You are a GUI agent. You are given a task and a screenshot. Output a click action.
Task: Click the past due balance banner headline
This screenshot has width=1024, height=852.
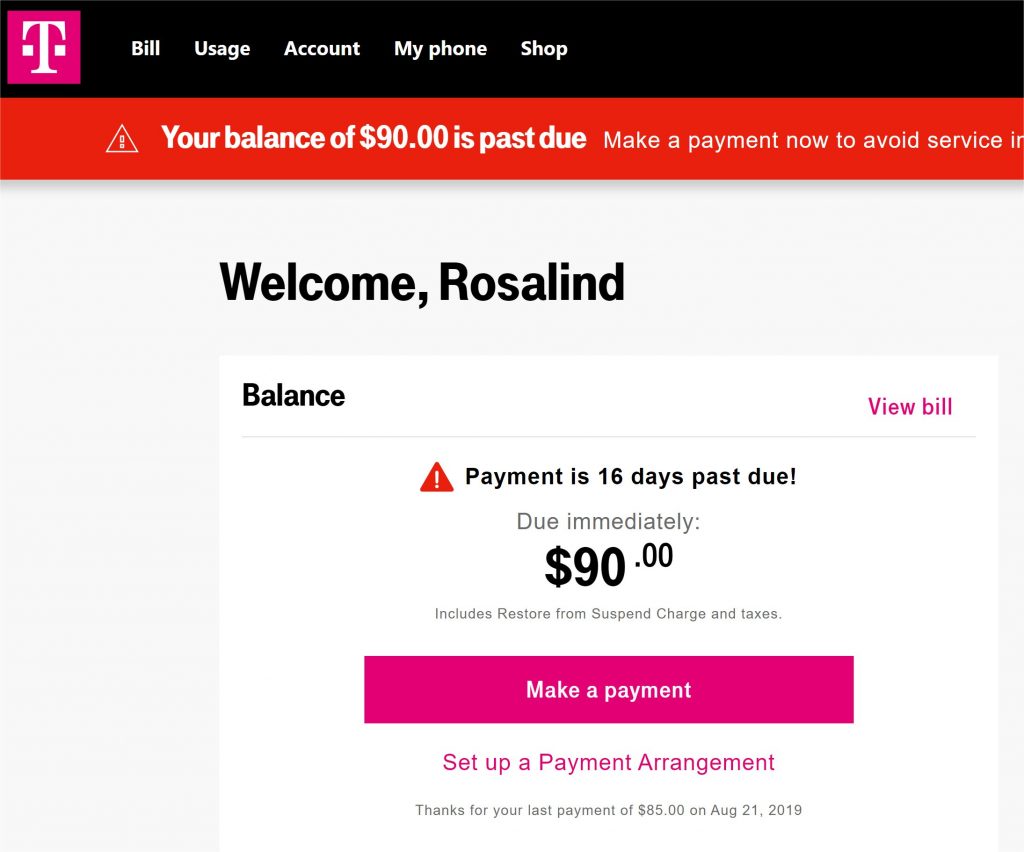374,138
